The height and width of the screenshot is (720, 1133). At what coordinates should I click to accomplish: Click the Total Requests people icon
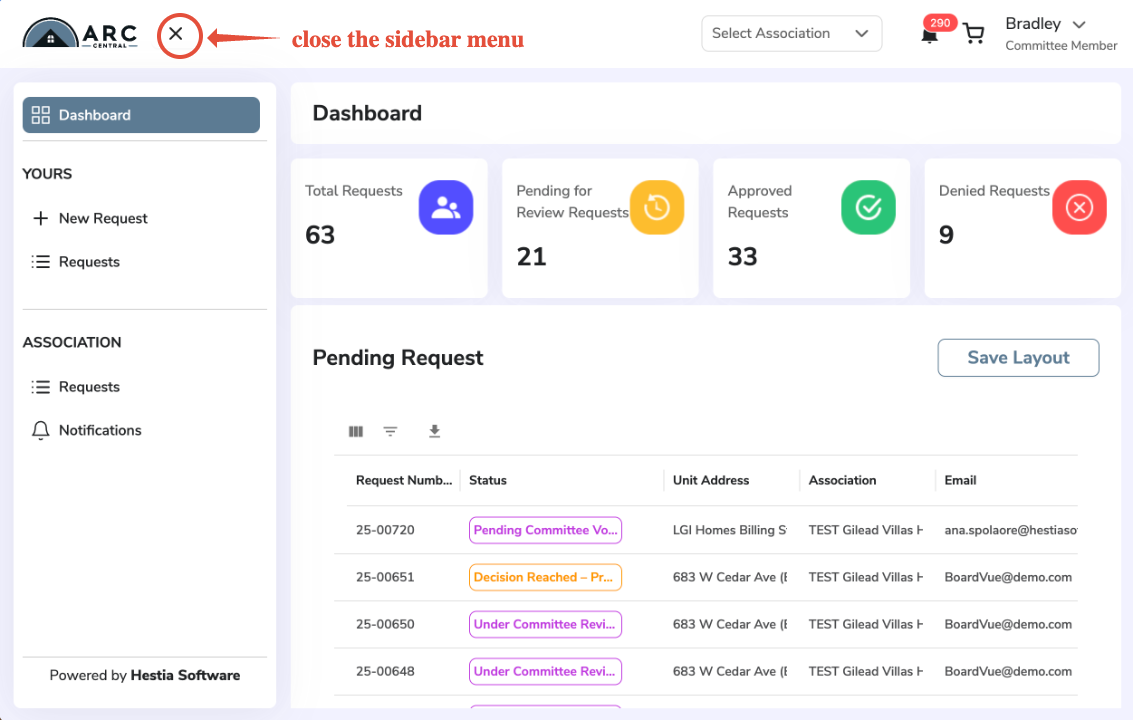point(446,207)
